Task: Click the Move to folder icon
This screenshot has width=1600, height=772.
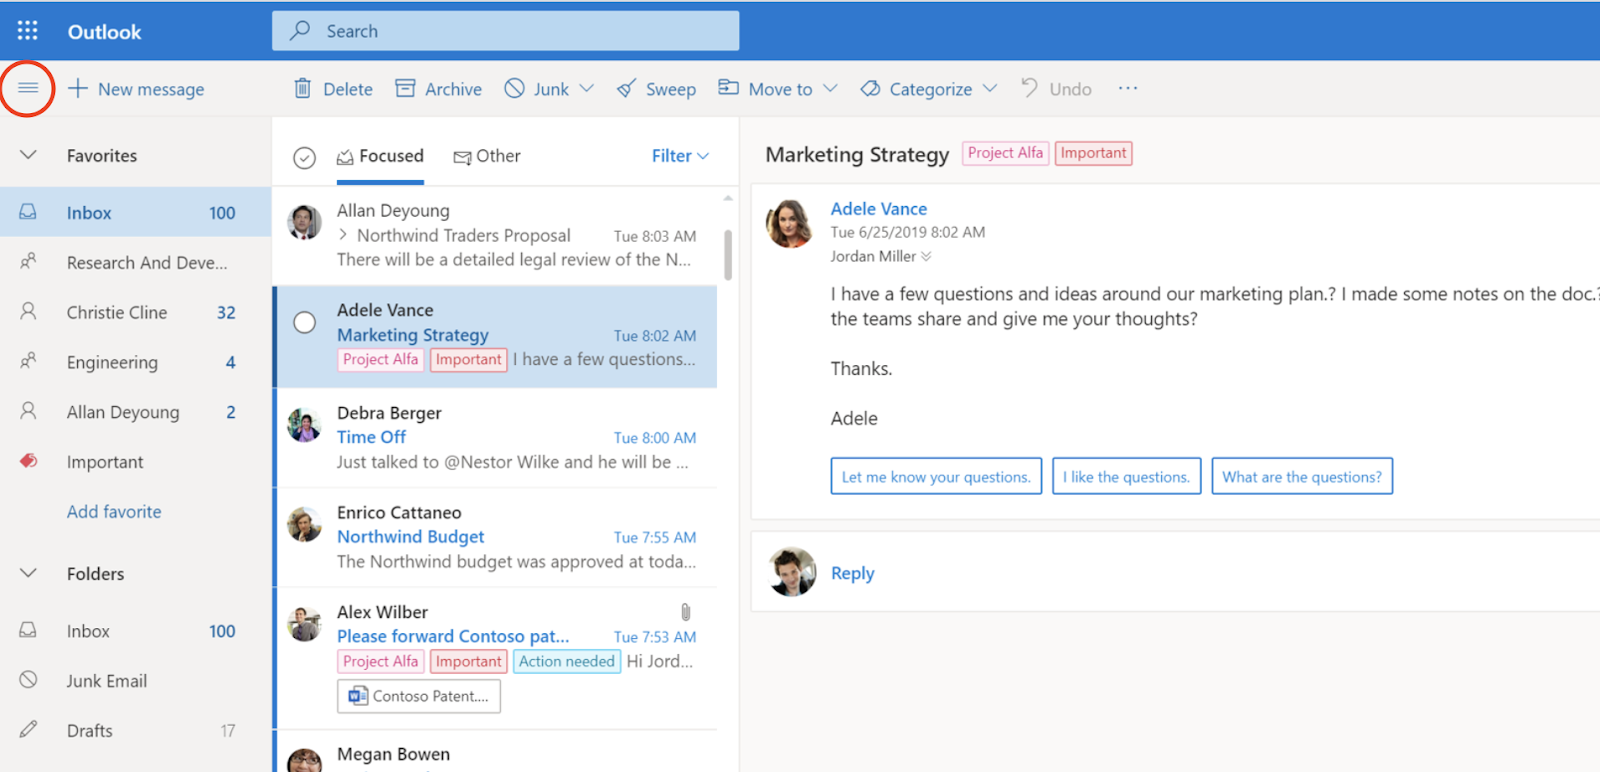Action: tap(728, 87)
